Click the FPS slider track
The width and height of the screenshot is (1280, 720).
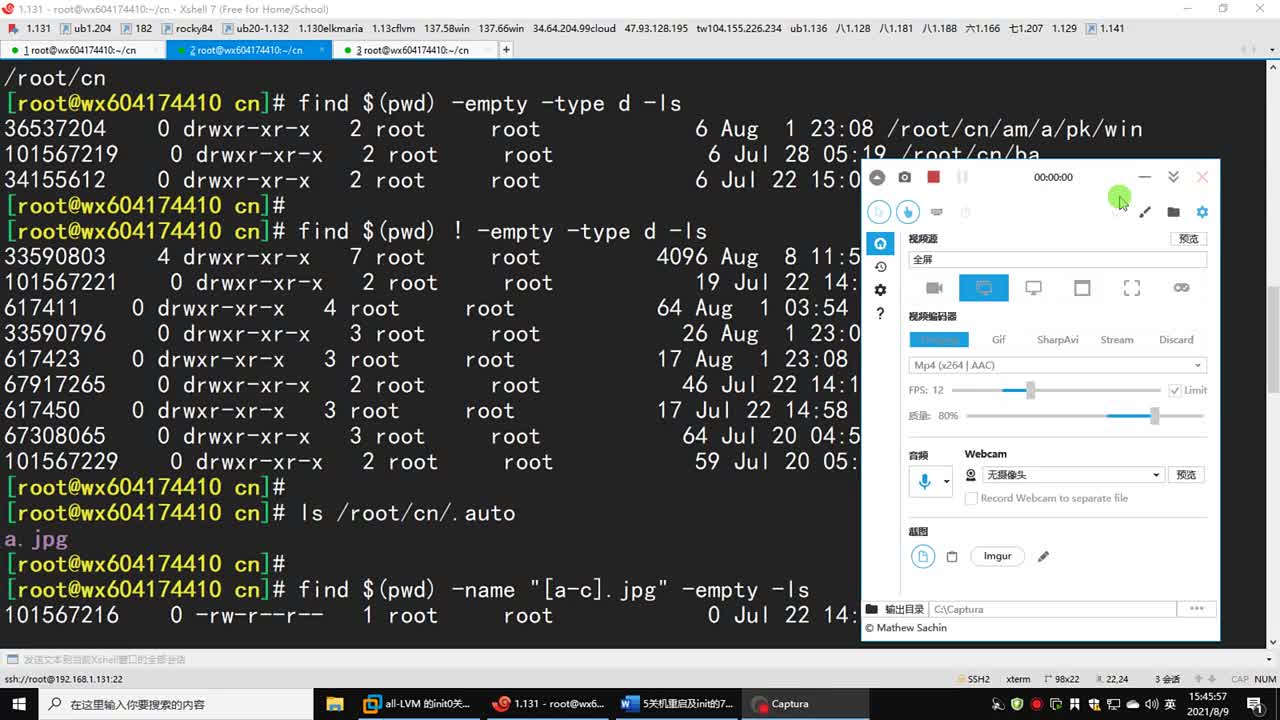(1056, 390)
